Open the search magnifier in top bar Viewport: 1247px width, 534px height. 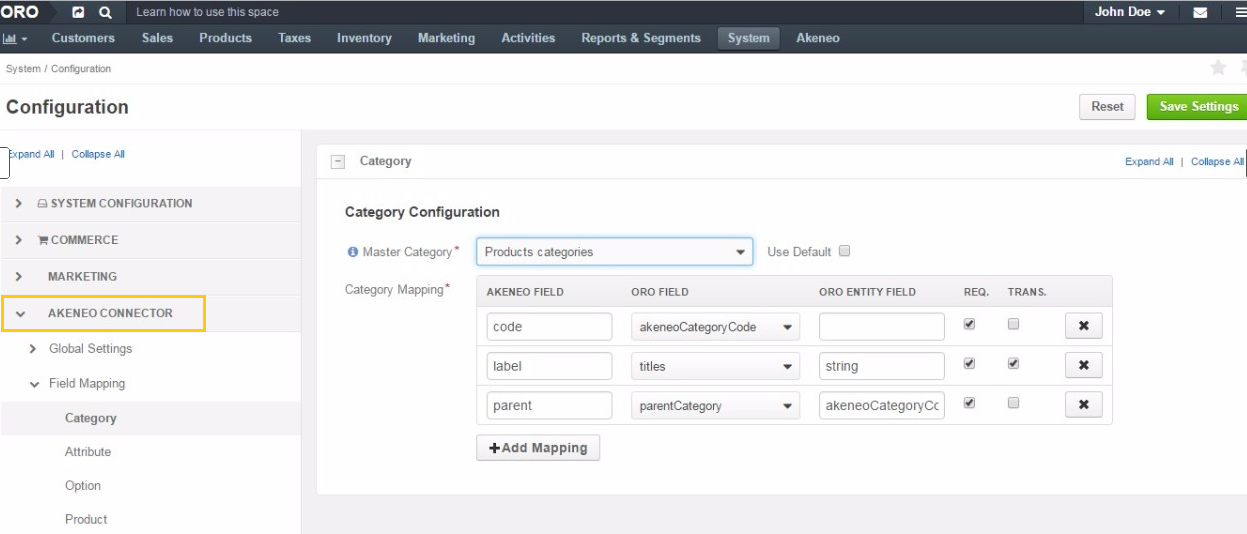[x=106, y=12]
